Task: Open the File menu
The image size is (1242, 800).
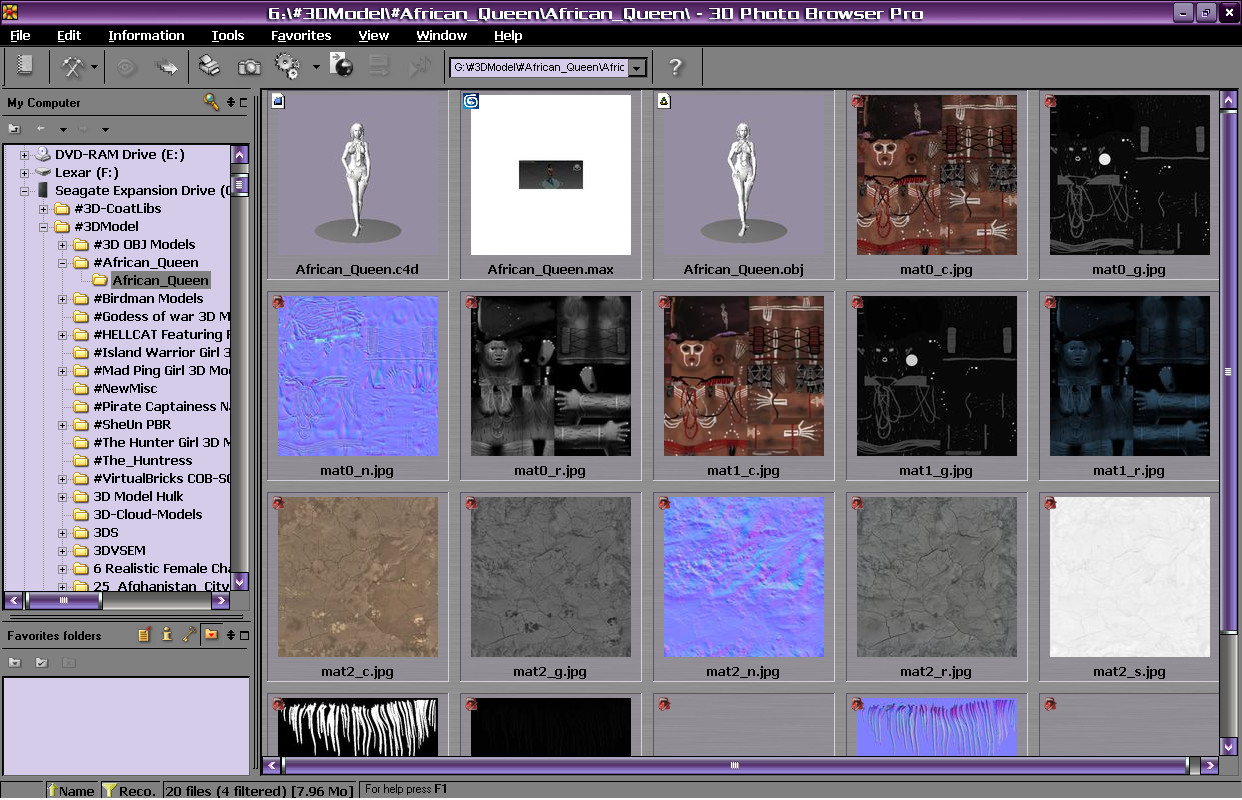Action: (x=20, y=35)
